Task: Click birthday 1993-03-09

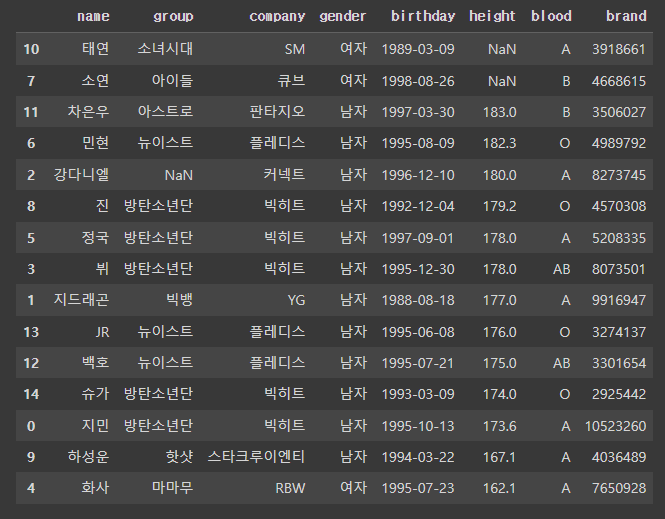Action: click(418, 394)
